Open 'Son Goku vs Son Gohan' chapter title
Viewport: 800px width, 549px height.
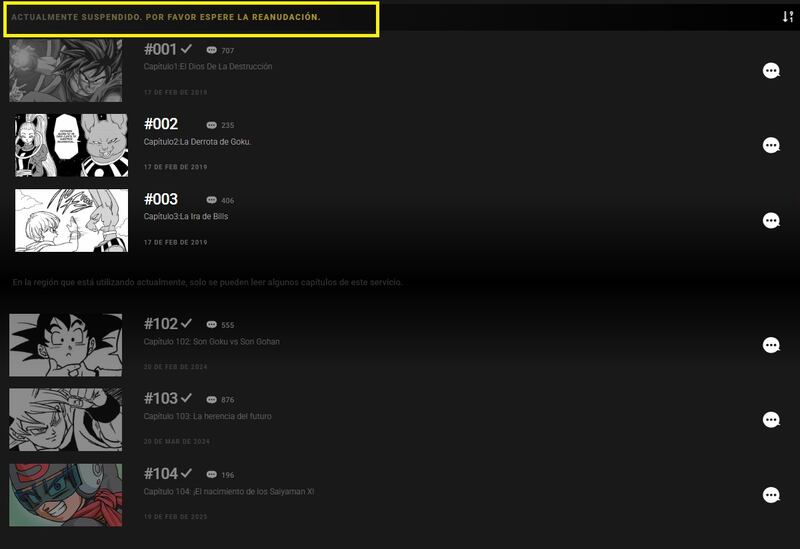point(211,342)
